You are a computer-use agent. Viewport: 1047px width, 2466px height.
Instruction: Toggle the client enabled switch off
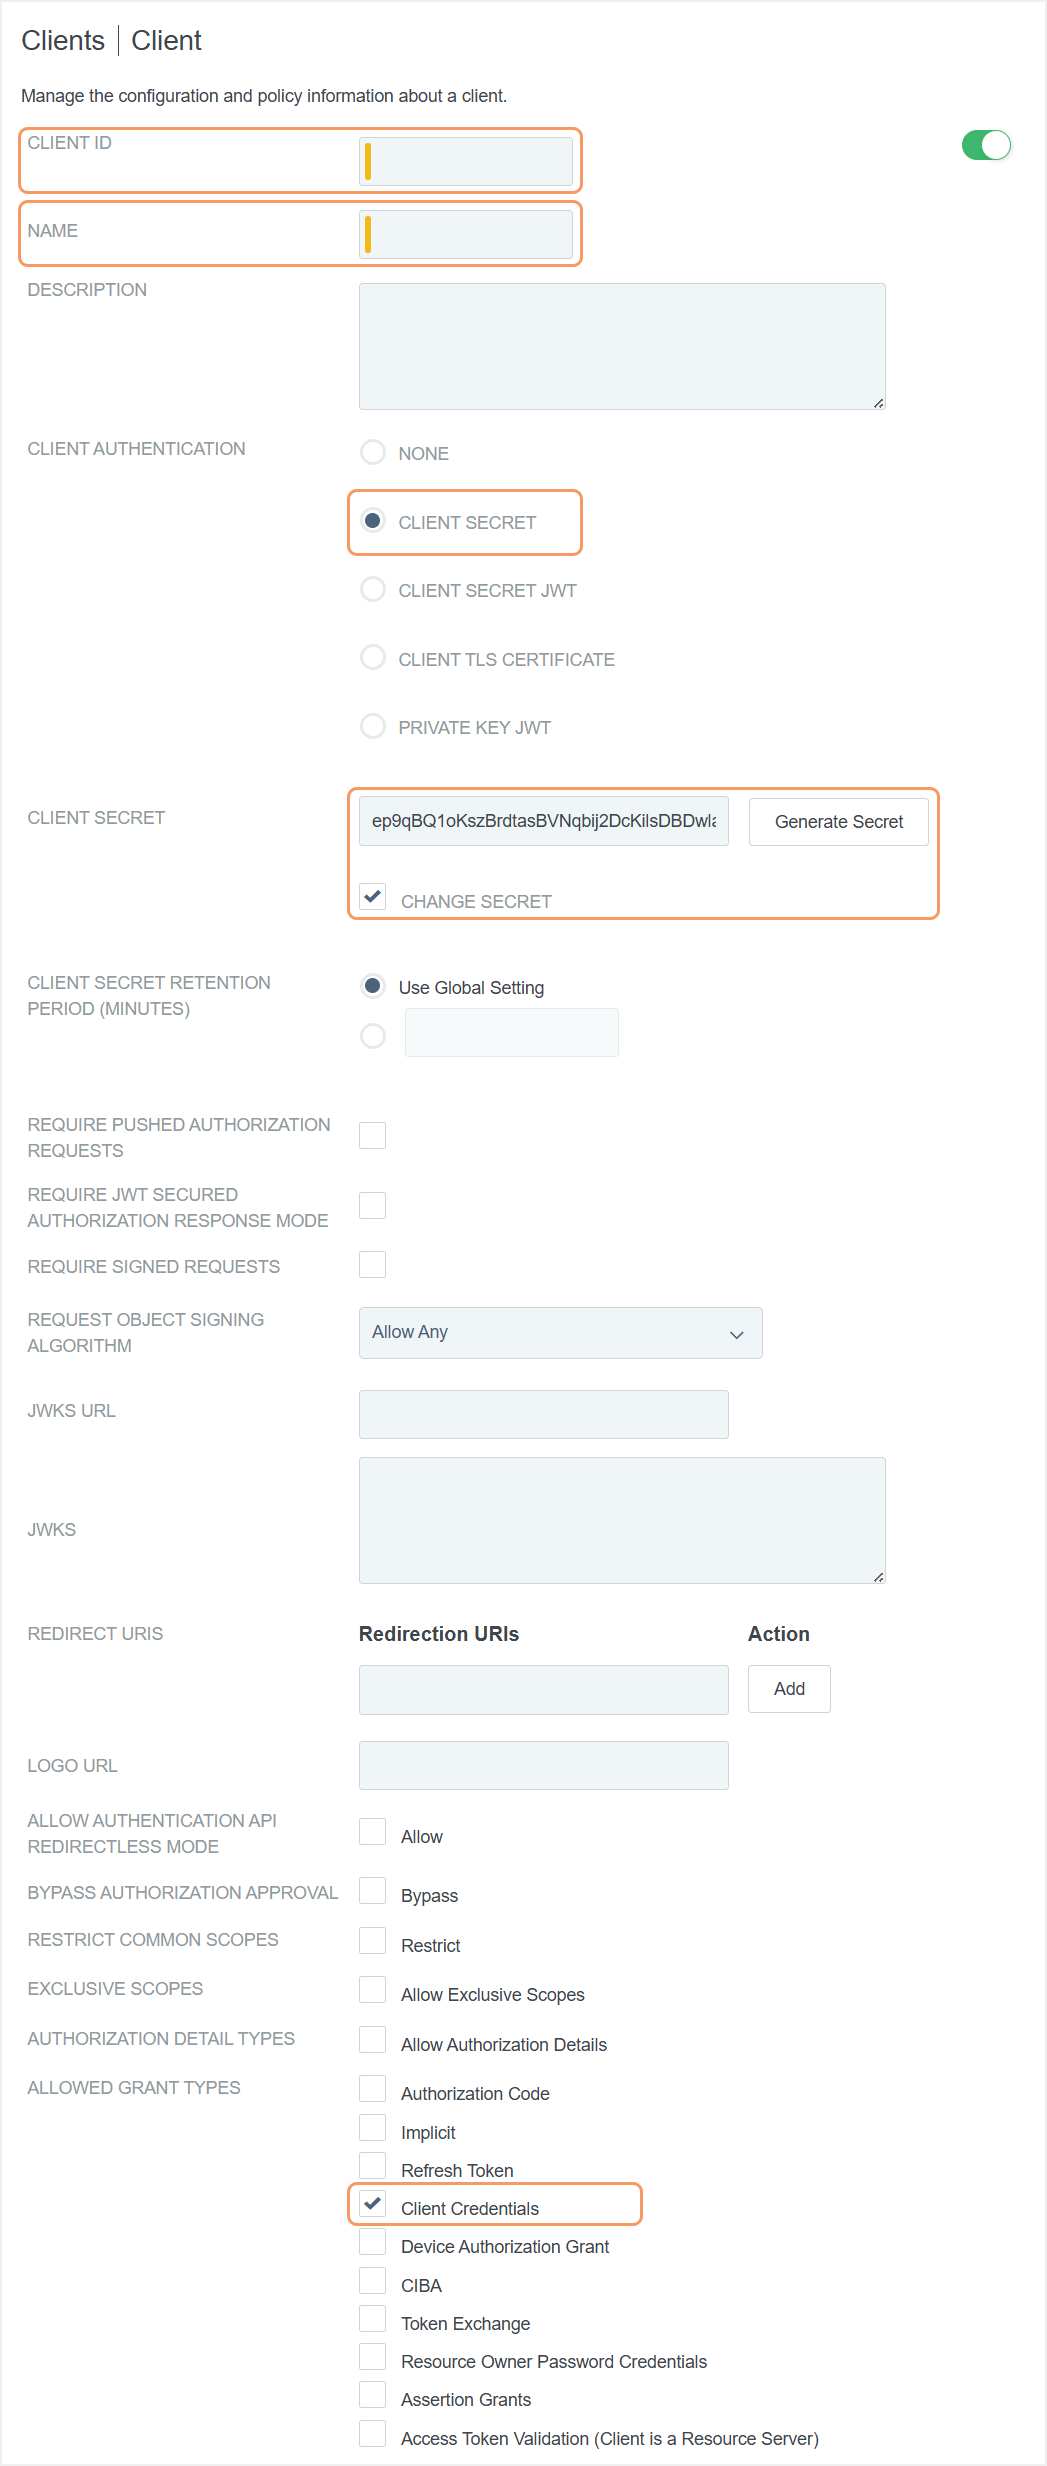[986, 145]
